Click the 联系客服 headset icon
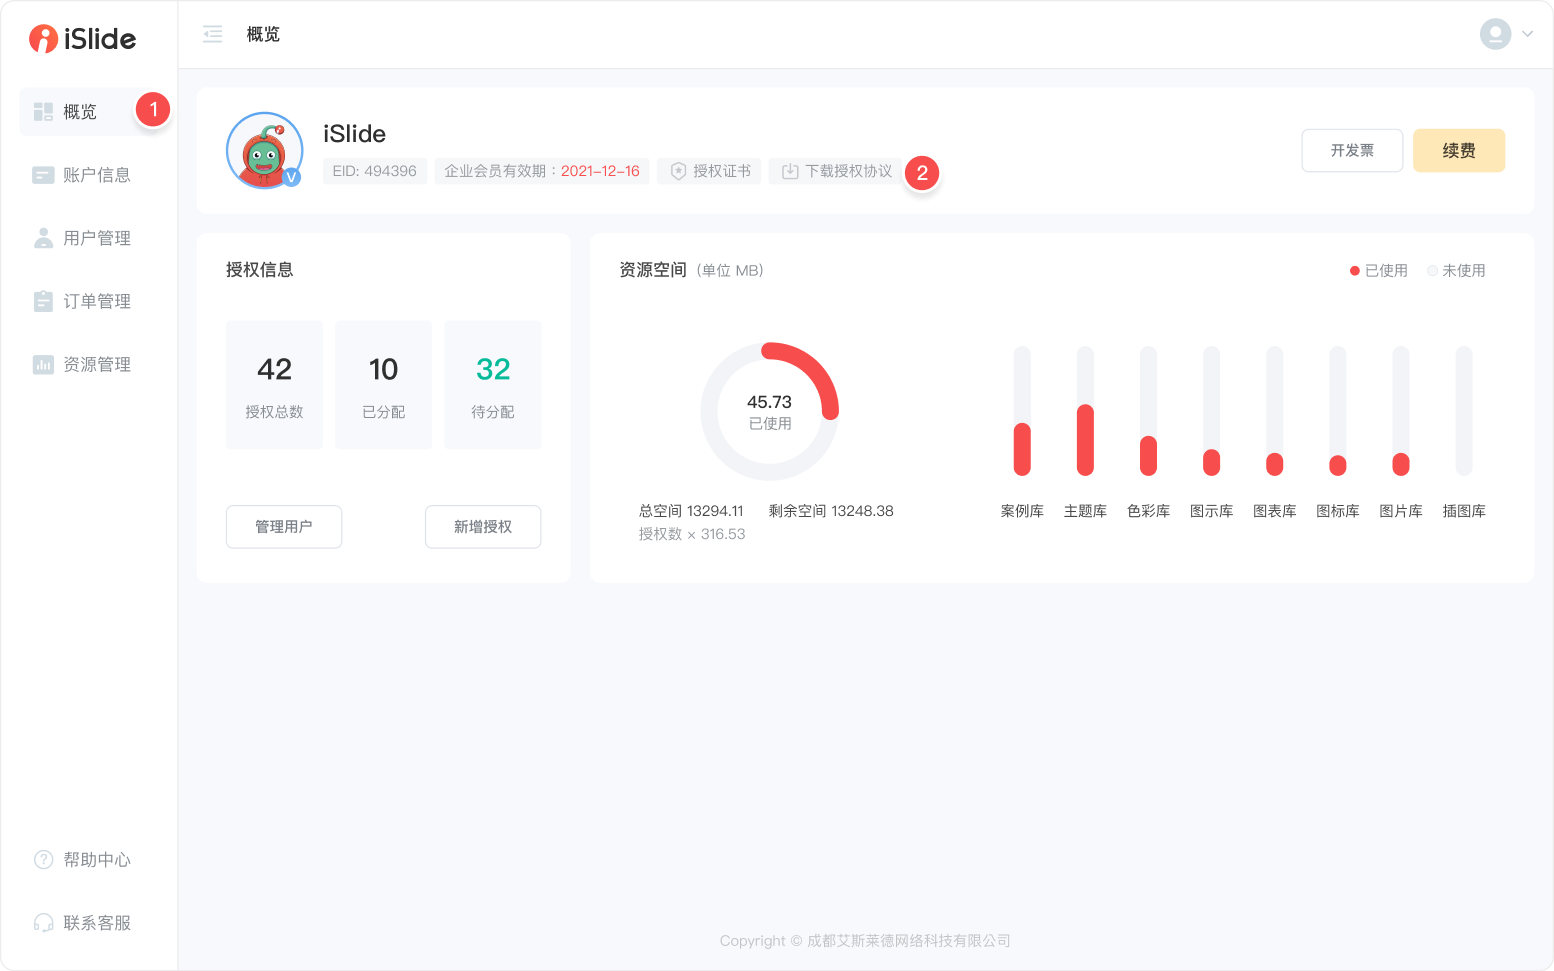The height and width of the screenshot is (971, 1554). [x=43, y=922]
